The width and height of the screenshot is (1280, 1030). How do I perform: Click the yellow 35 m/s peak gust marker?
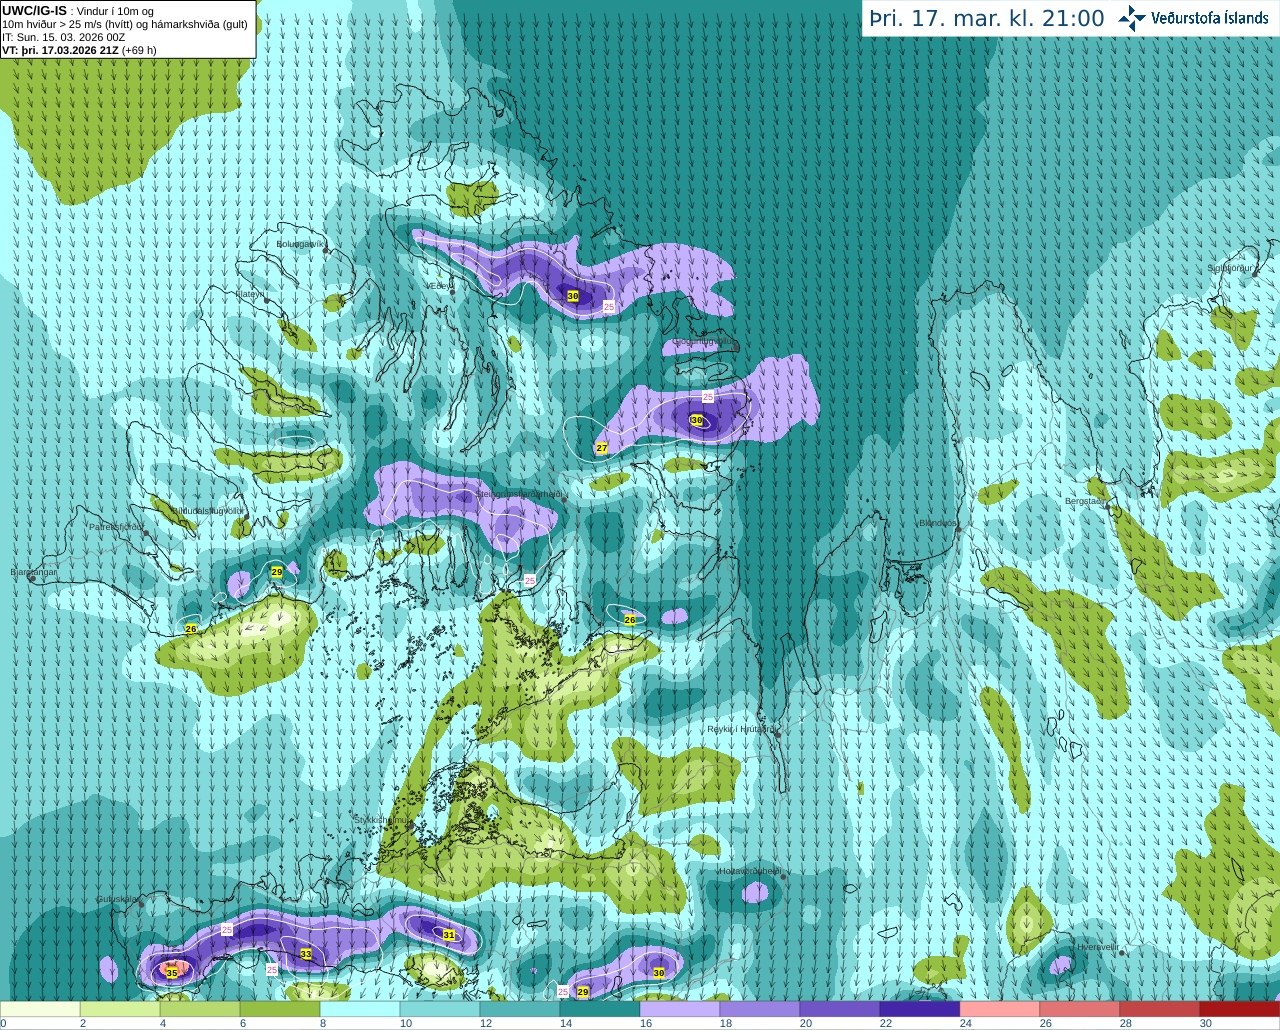(172, 972)
